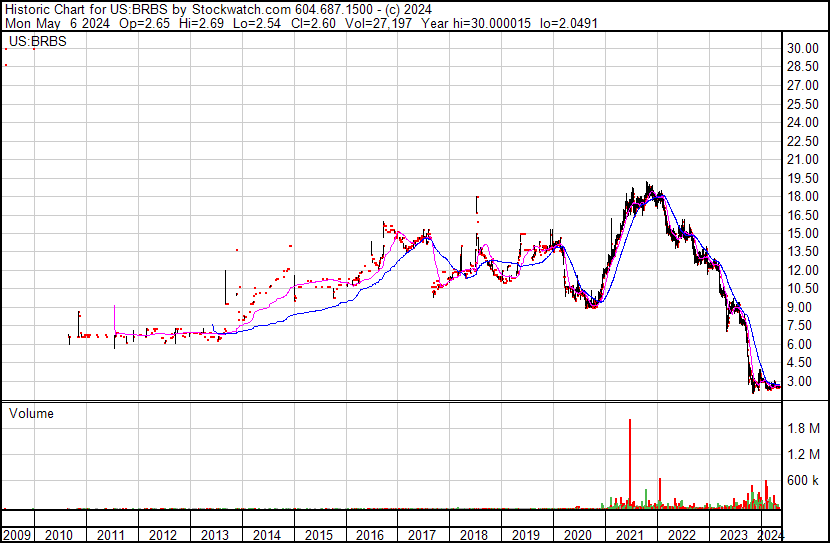The height and width of the screenshot is (543, 830).
Task: Click the 21.00 price axis label
Action: click(x=803, y=159)
